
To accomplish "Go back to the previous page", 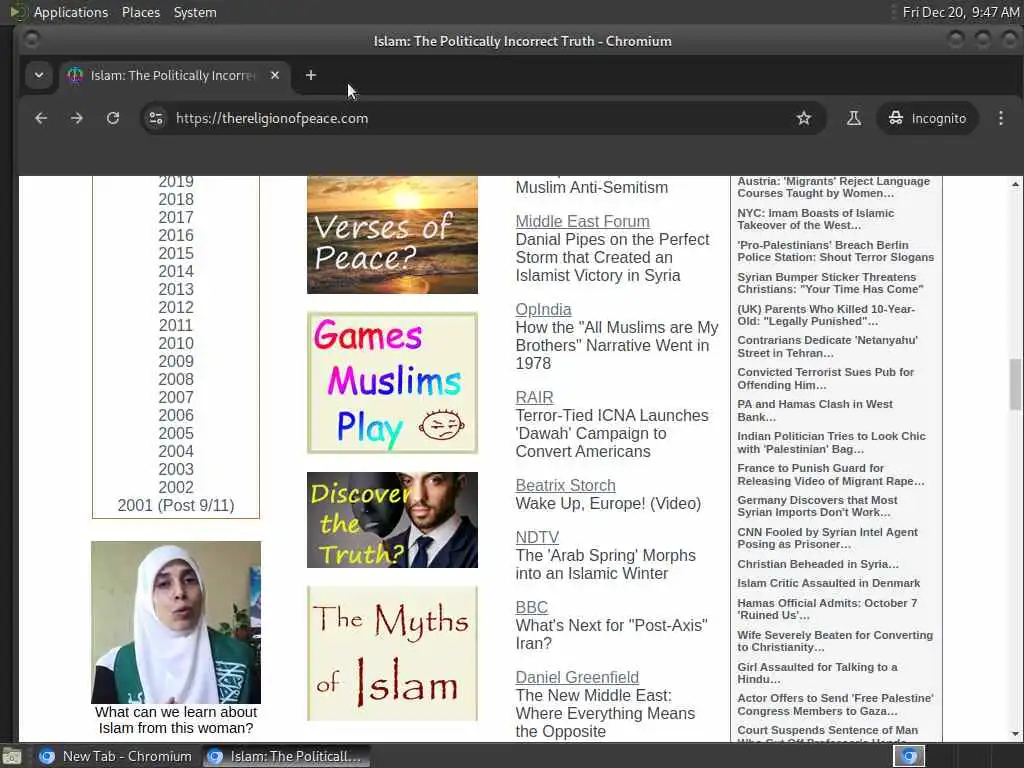I will (x=41, y=118).
